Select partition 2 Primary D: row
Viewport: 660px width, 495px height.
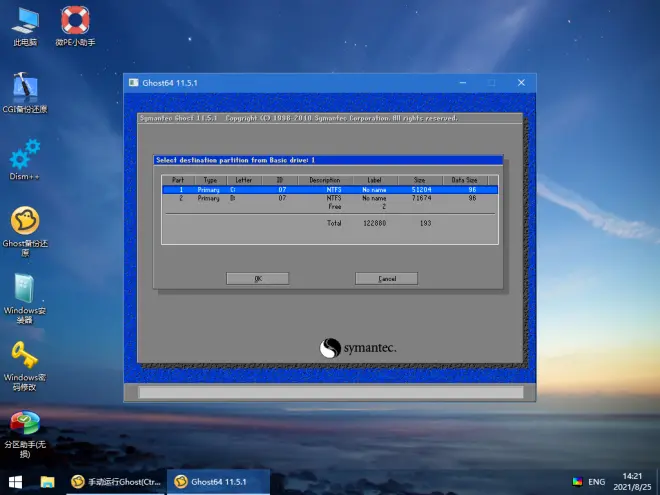[x=330, y=198]
